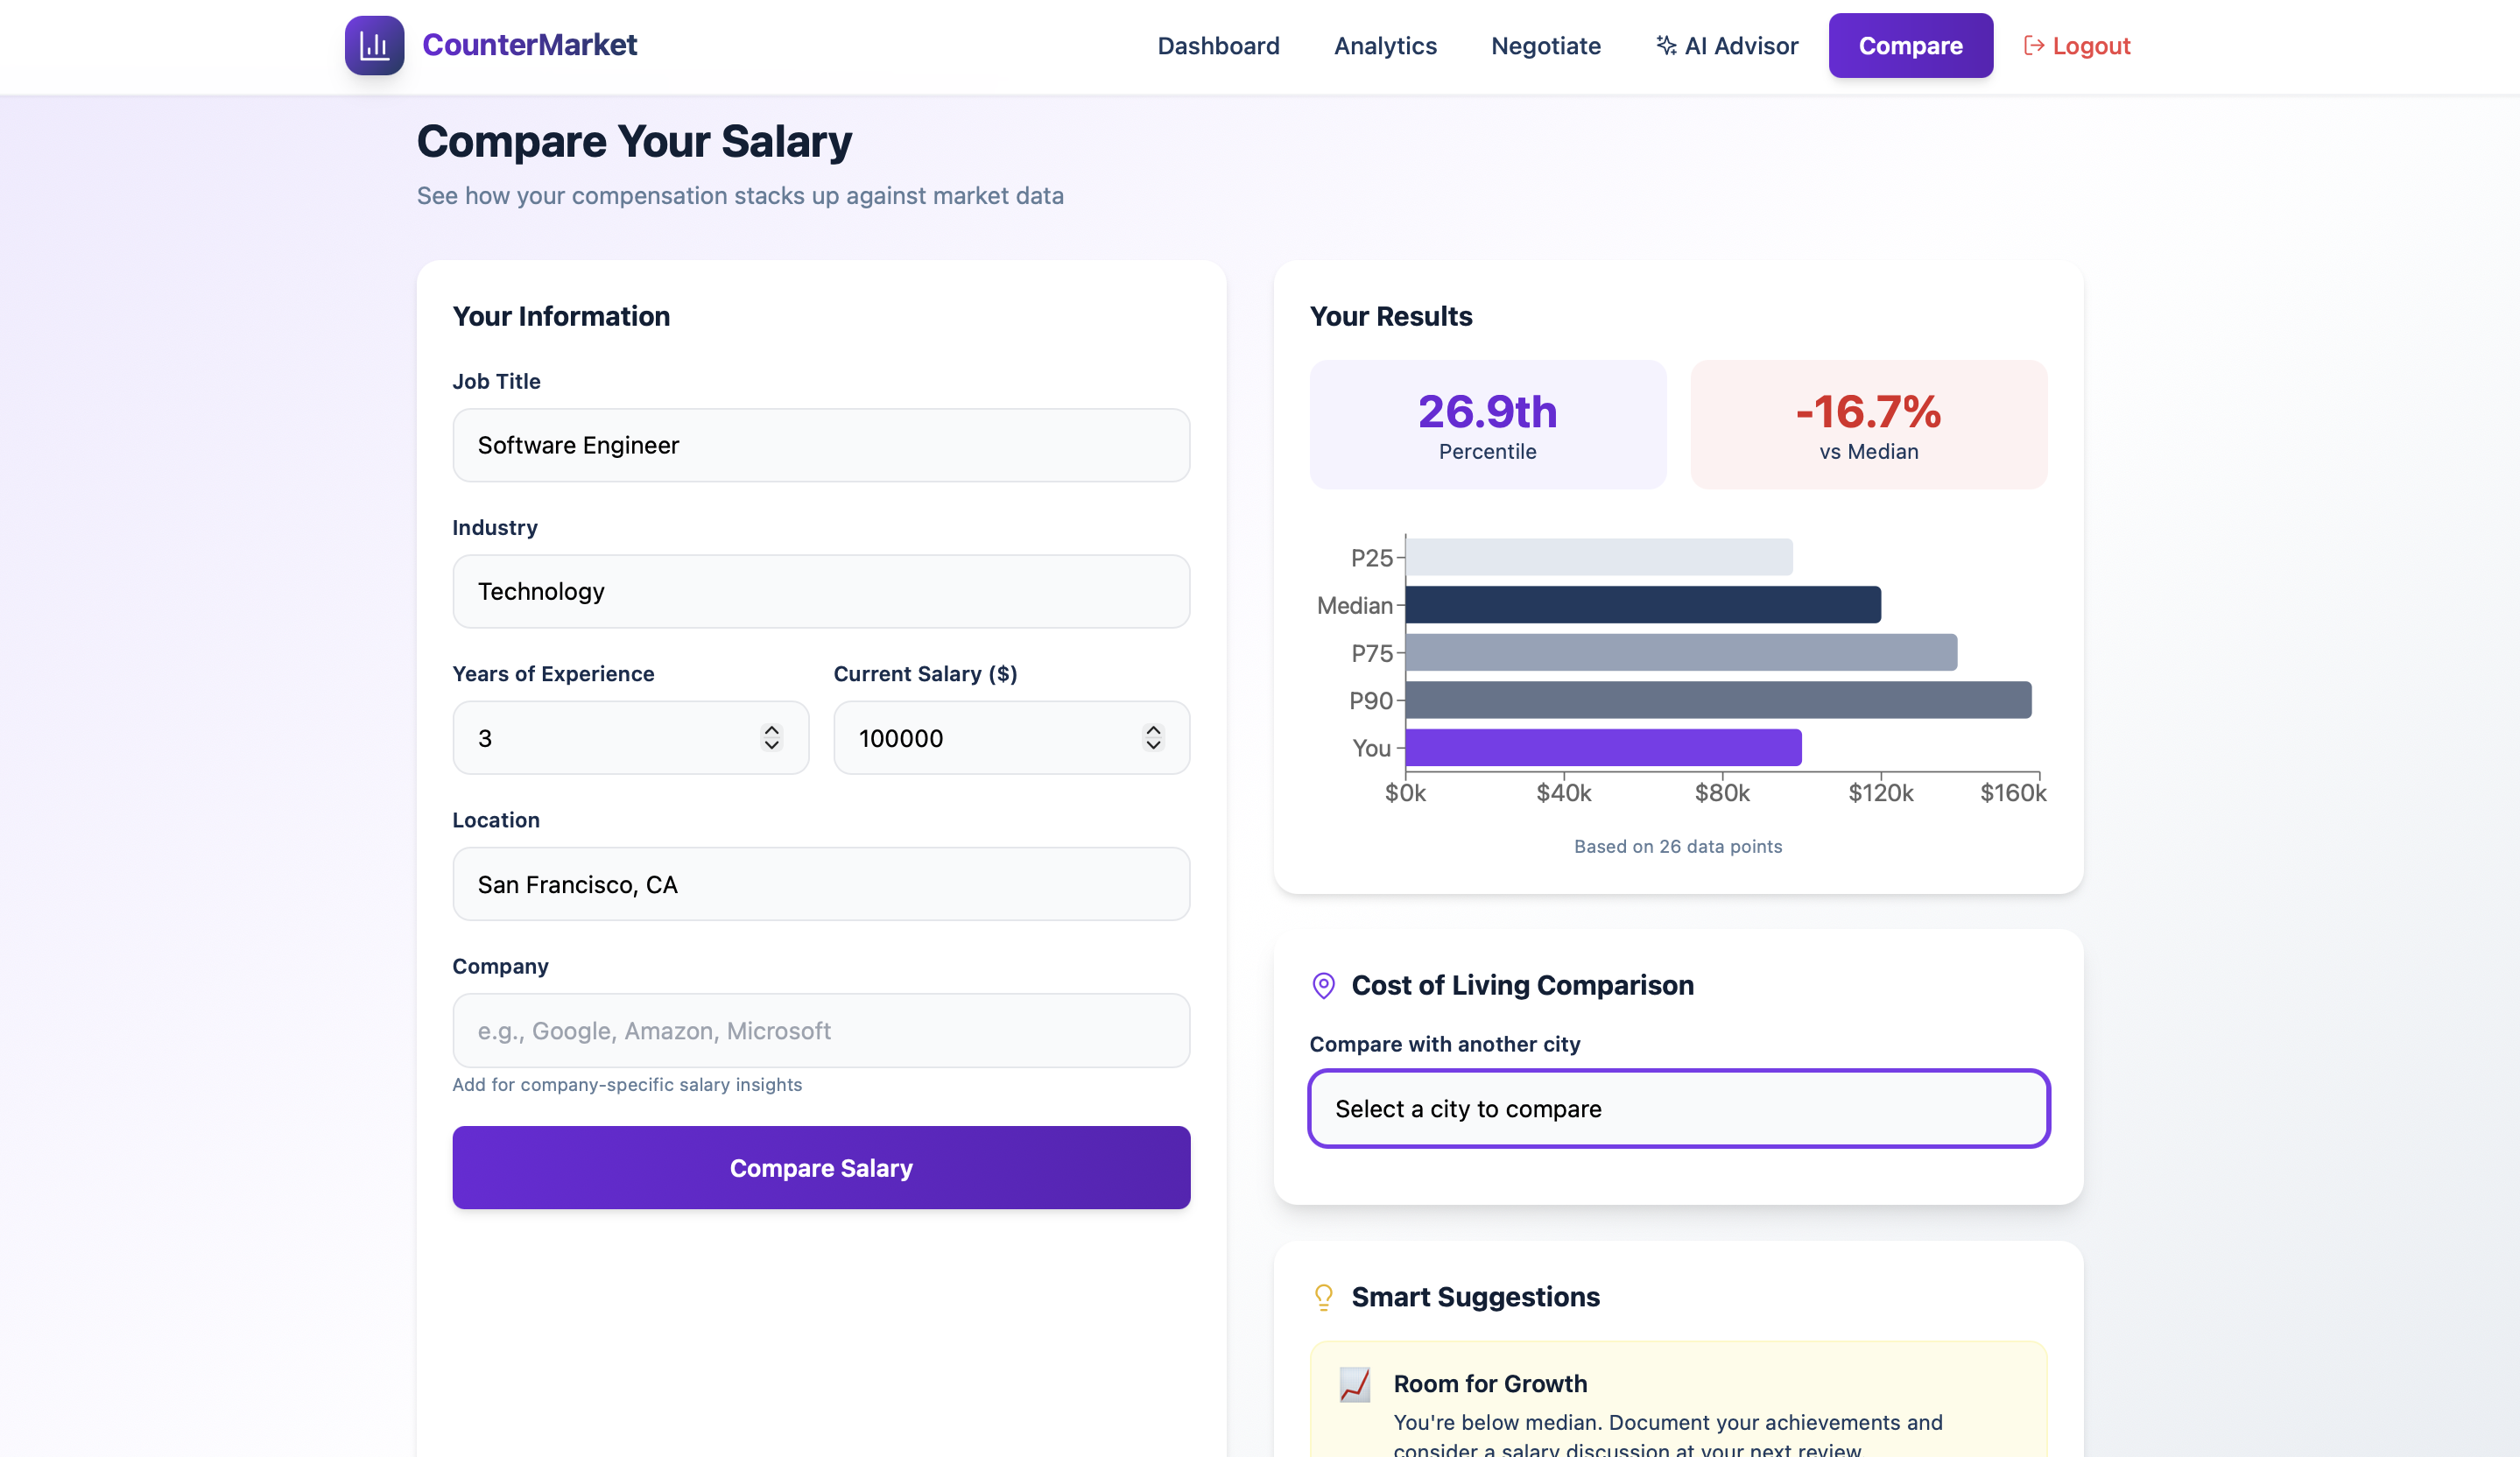The width and height of the screenshot is (2520, 1457).
Task: Open the Select a city to compare dropdown
Action: (1678, 1108)
